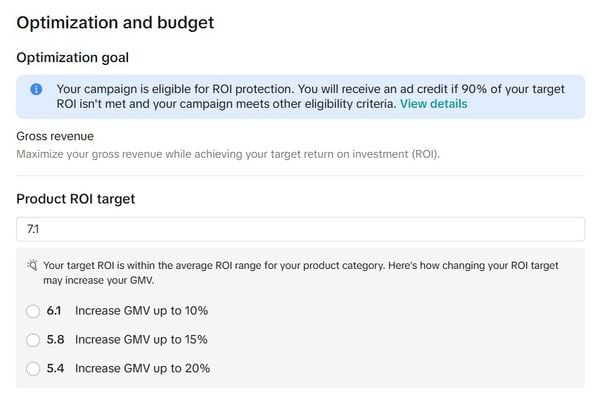Click the lightbulb tip icon

click(x=33, y=265)
